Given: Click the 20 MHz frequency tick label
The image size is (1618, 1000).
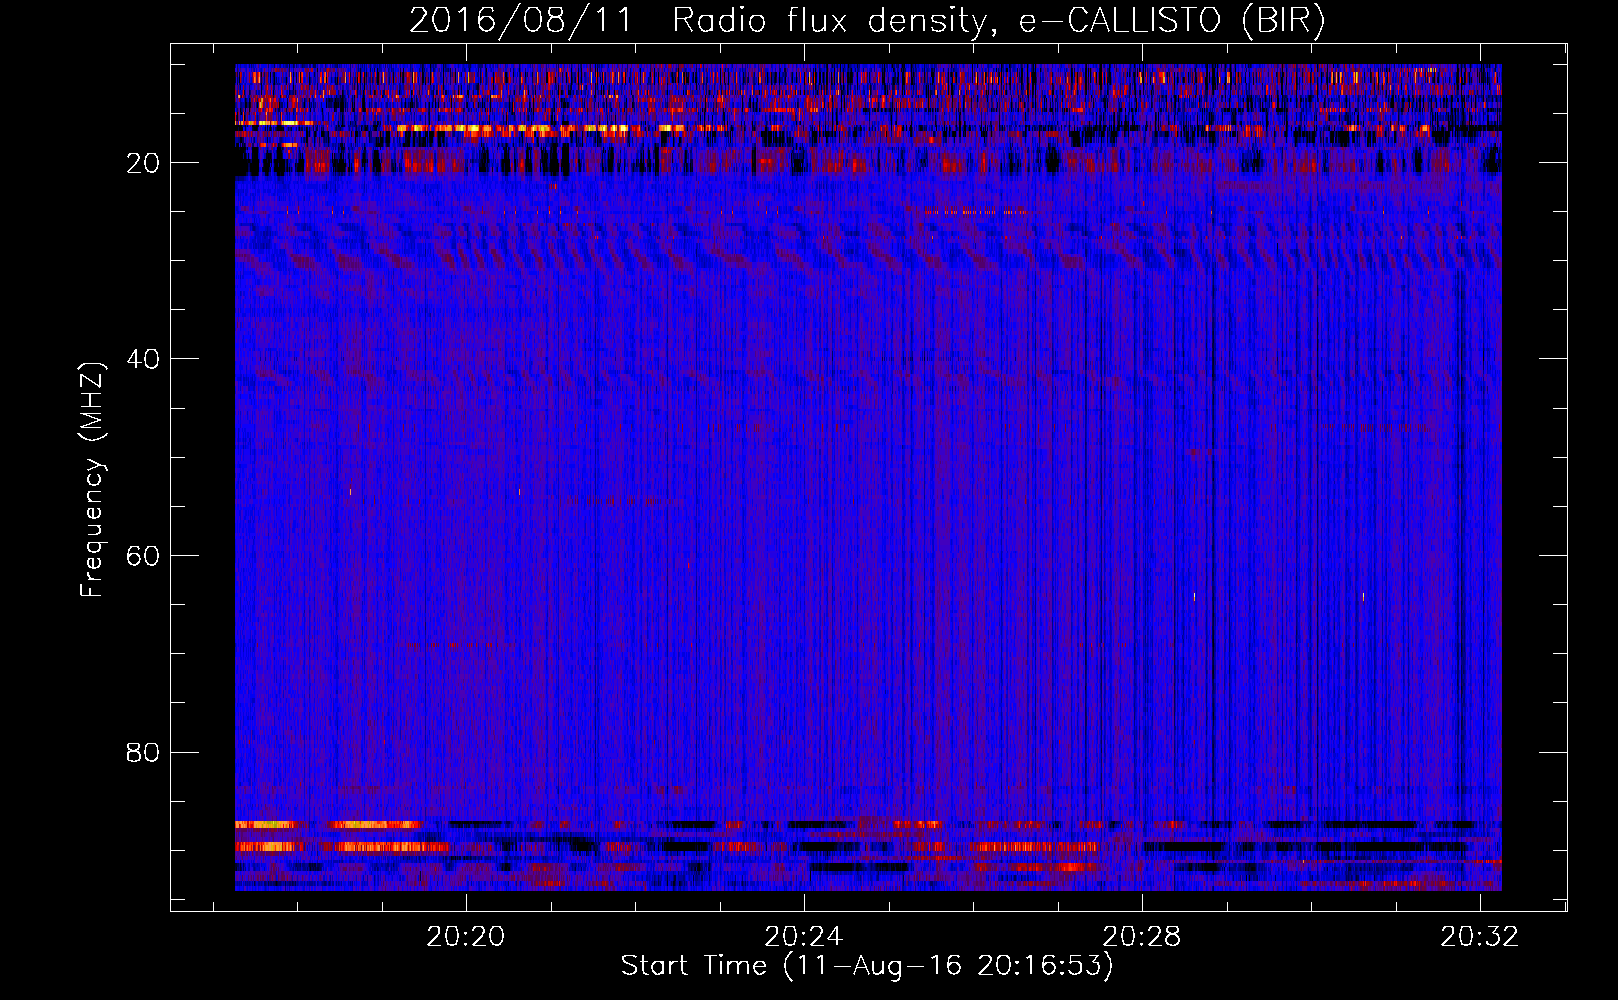Looking at the screenshot, I should (143, 163).
